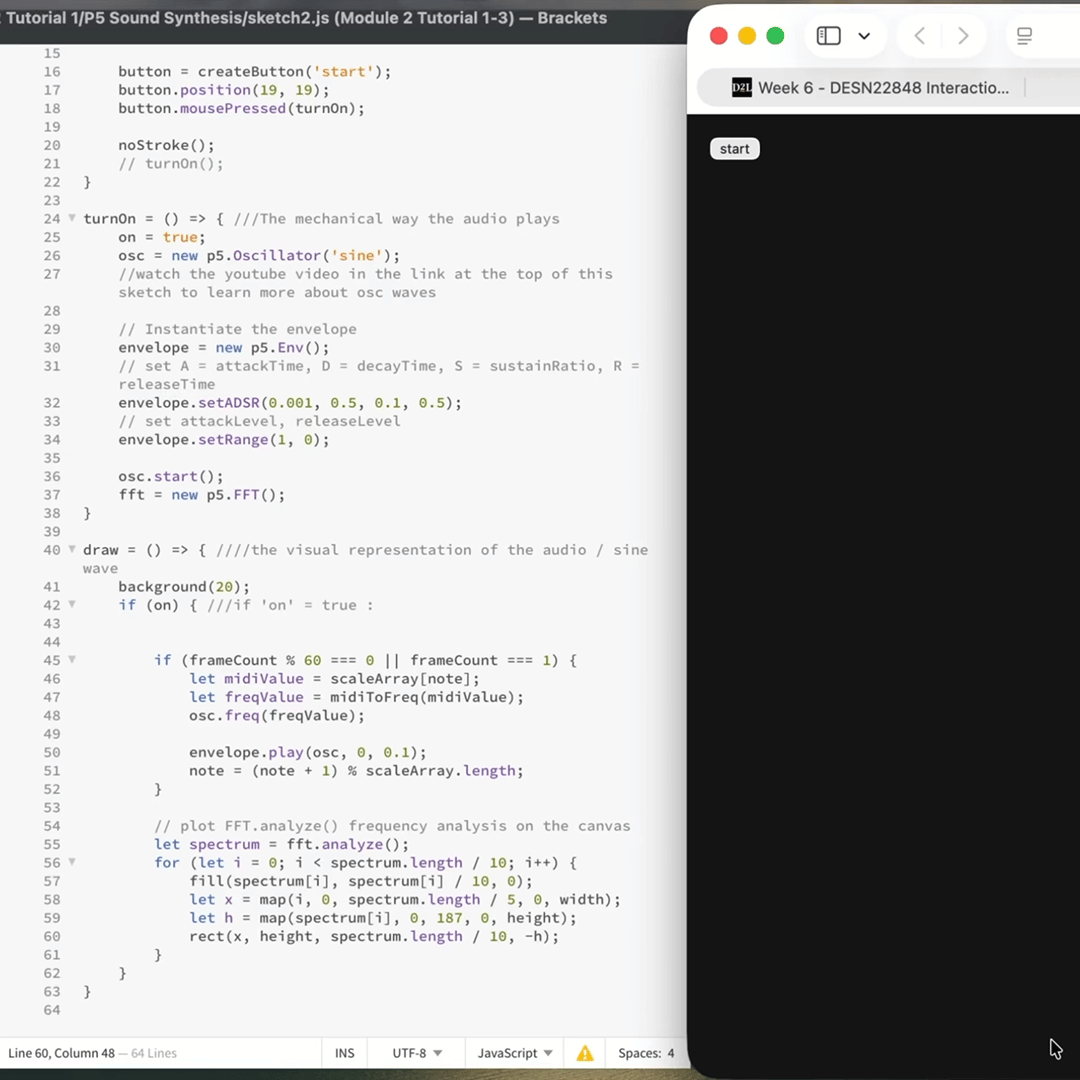Click the Line 60, Column 48 status indicator
1080x1080 pixels.
click(60, 1052)
